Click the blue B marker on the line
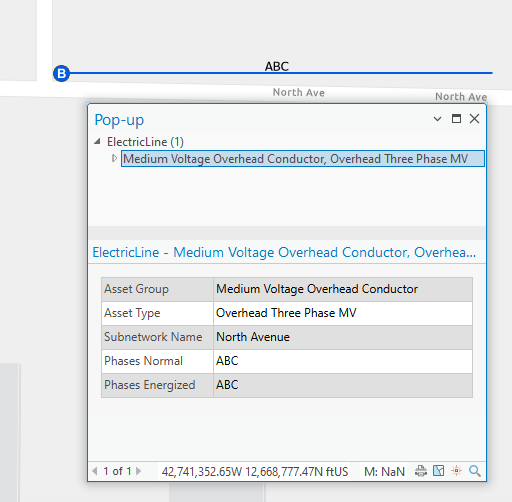Viewport: 512px width, 502px height. (x=62, y=73)
